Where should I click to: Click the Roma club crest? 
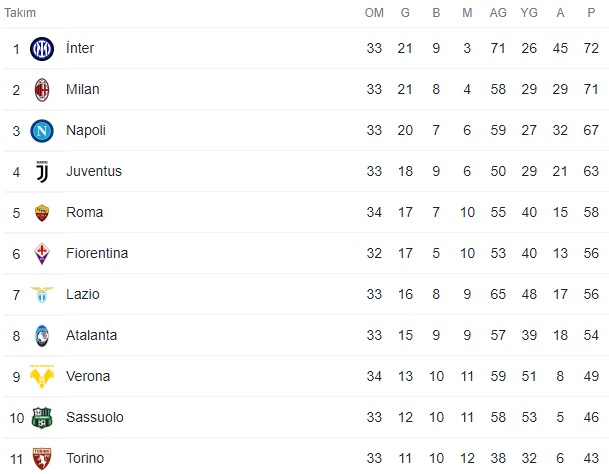[42, 212]
